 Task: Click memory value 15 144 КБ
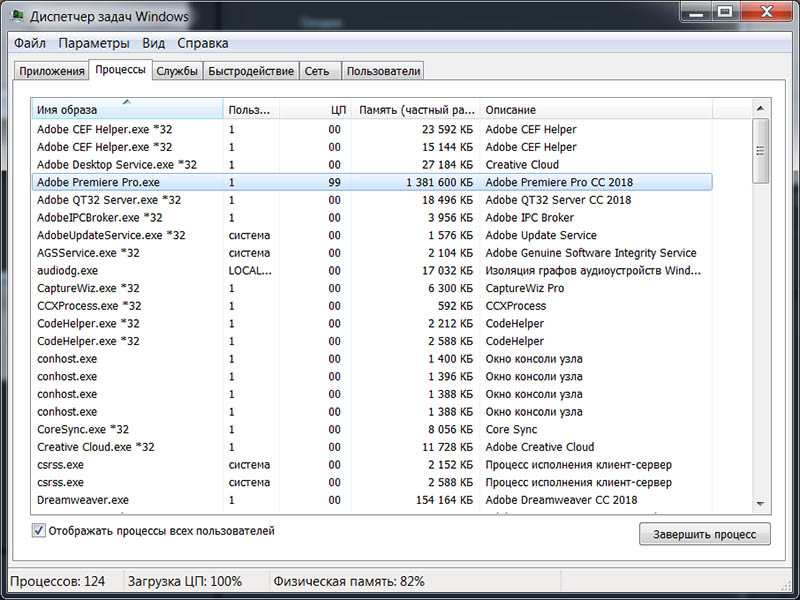pos(447,147)
